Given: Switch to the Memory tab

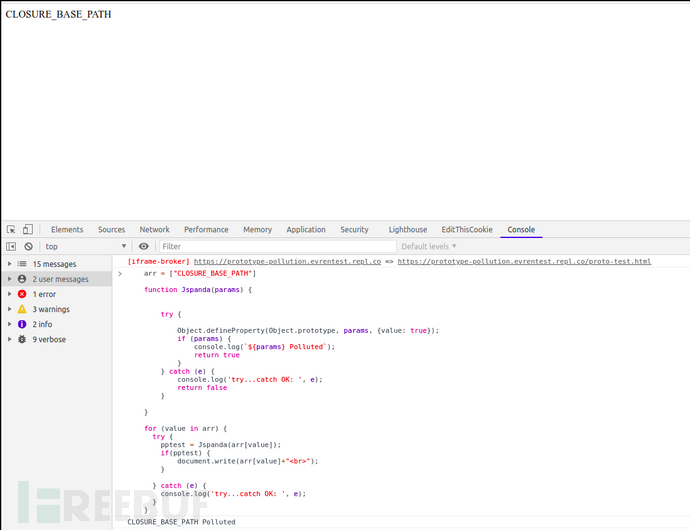Looking at the screenshot, I should [x=257, y=229].
